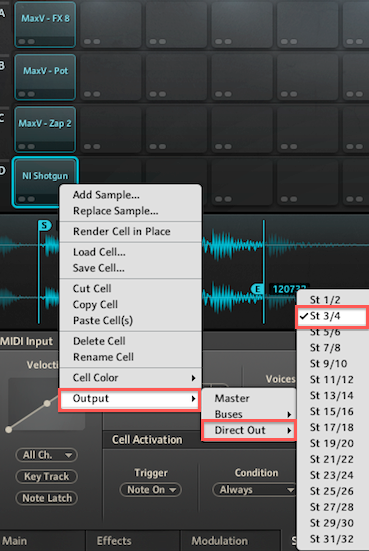Select the MaxV - Zap 2 cell
This screenshot has width=369, height=551.
click(x=45, y=129)
